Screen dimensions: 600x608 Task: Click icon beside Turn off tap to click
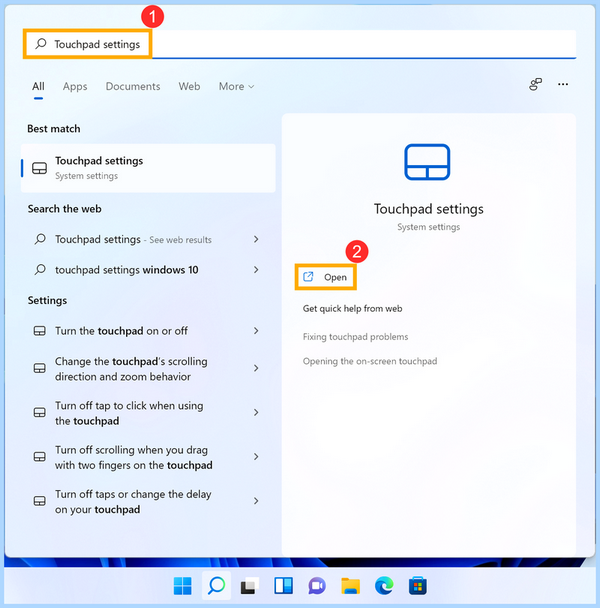pos(40,412)
